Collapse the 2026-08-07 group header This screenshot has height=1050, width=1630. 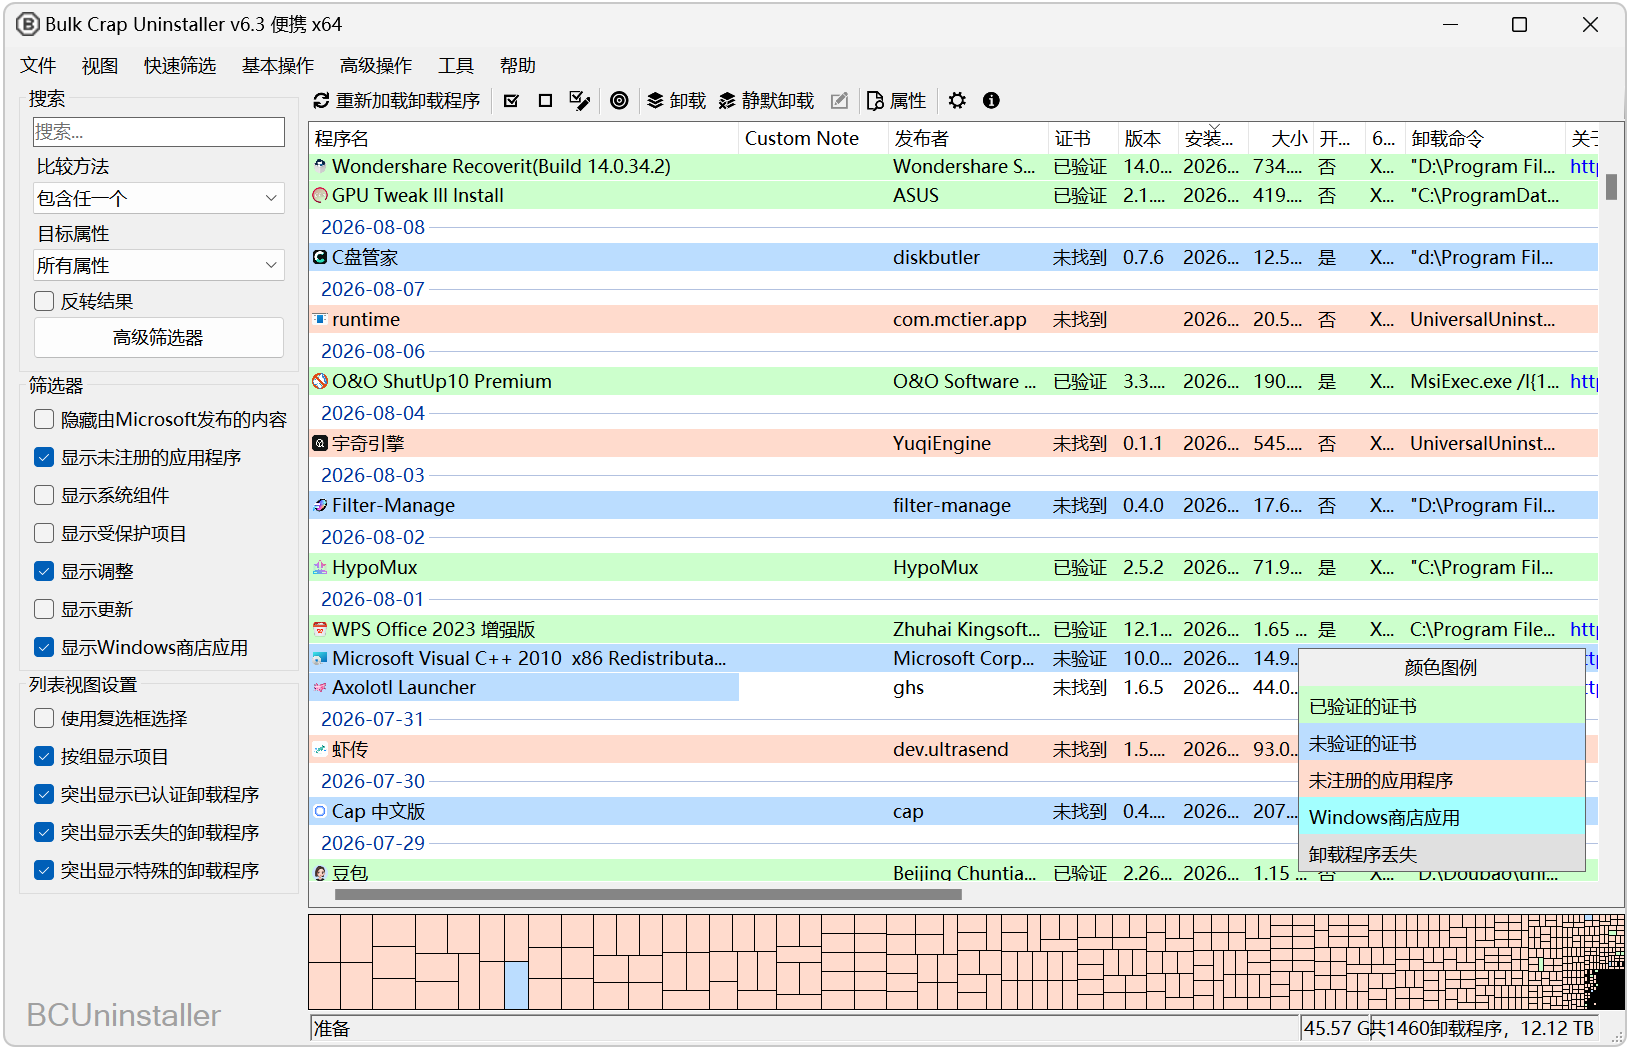coord(373,289)
